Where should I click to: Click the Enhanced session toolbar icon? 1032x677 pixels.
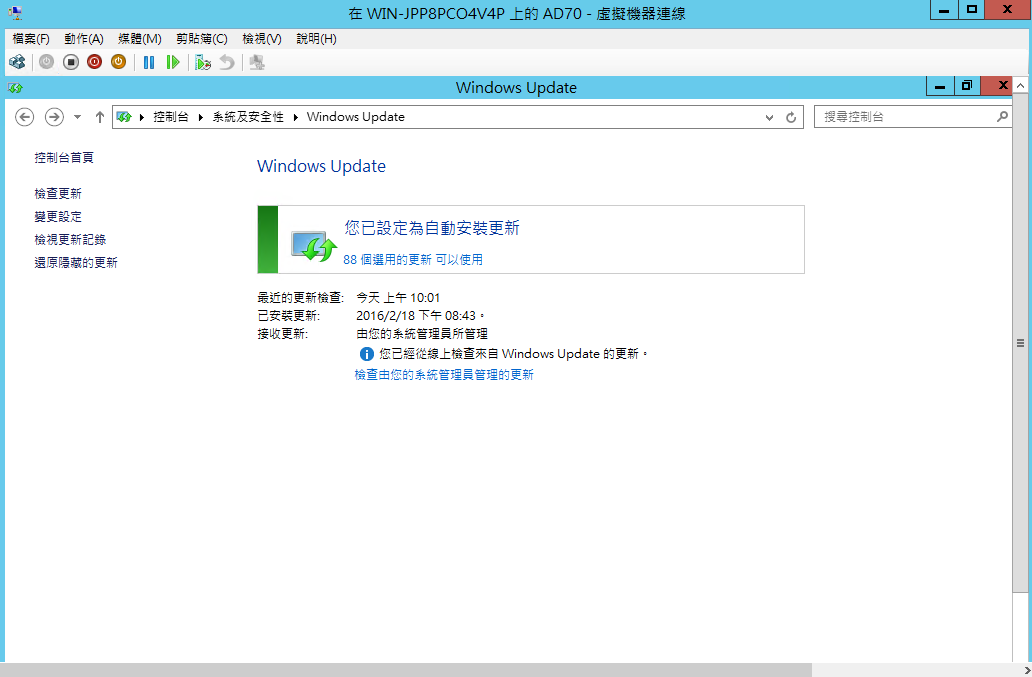click(257, 63)
